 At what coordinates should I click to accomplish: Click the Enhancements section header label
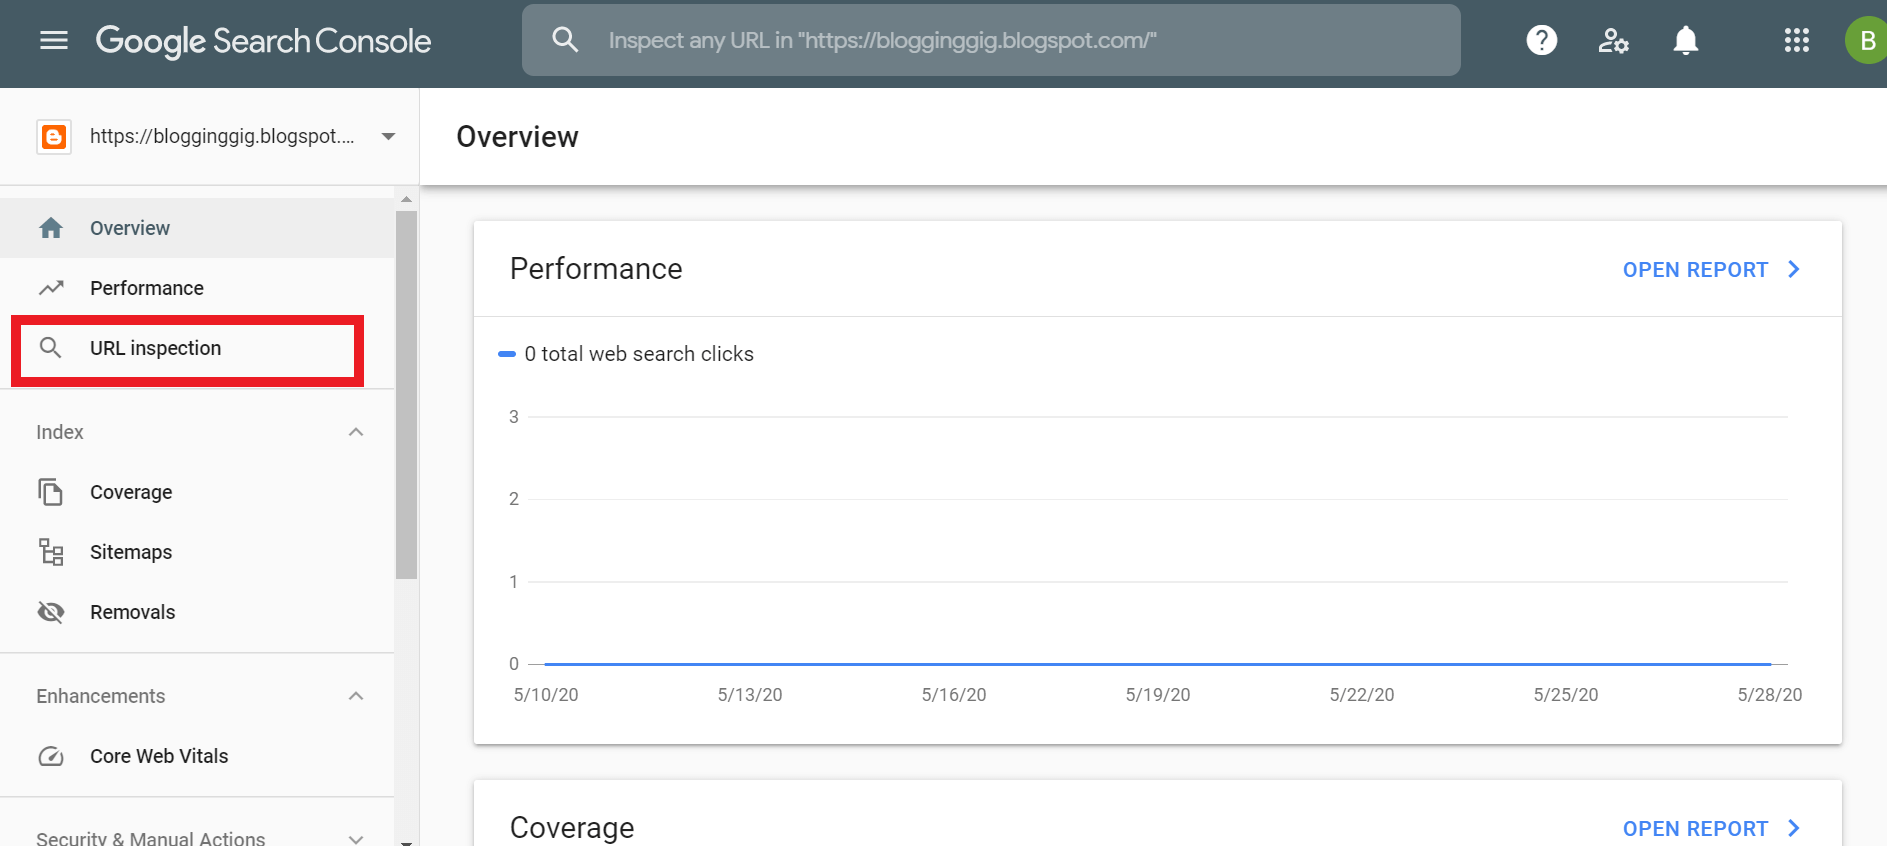tap(101, 696)
